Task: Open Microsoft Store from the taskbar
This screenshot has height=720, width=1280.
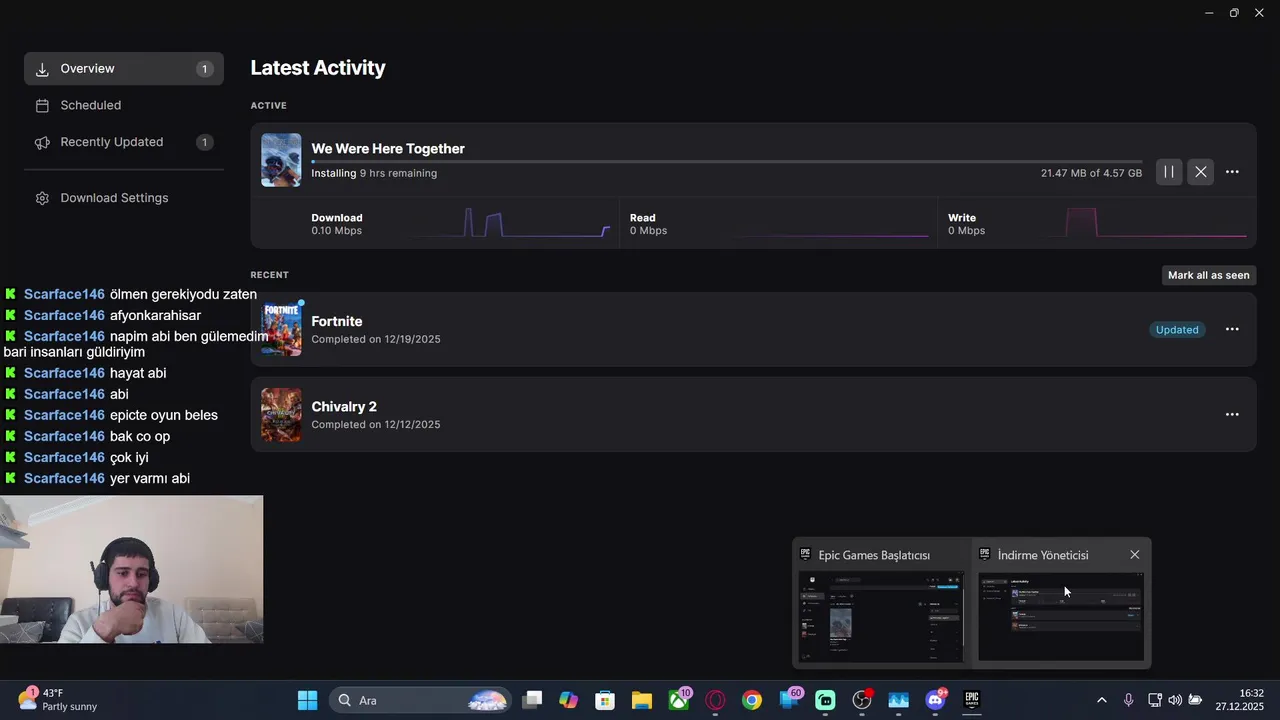Action: coord(605,700)
